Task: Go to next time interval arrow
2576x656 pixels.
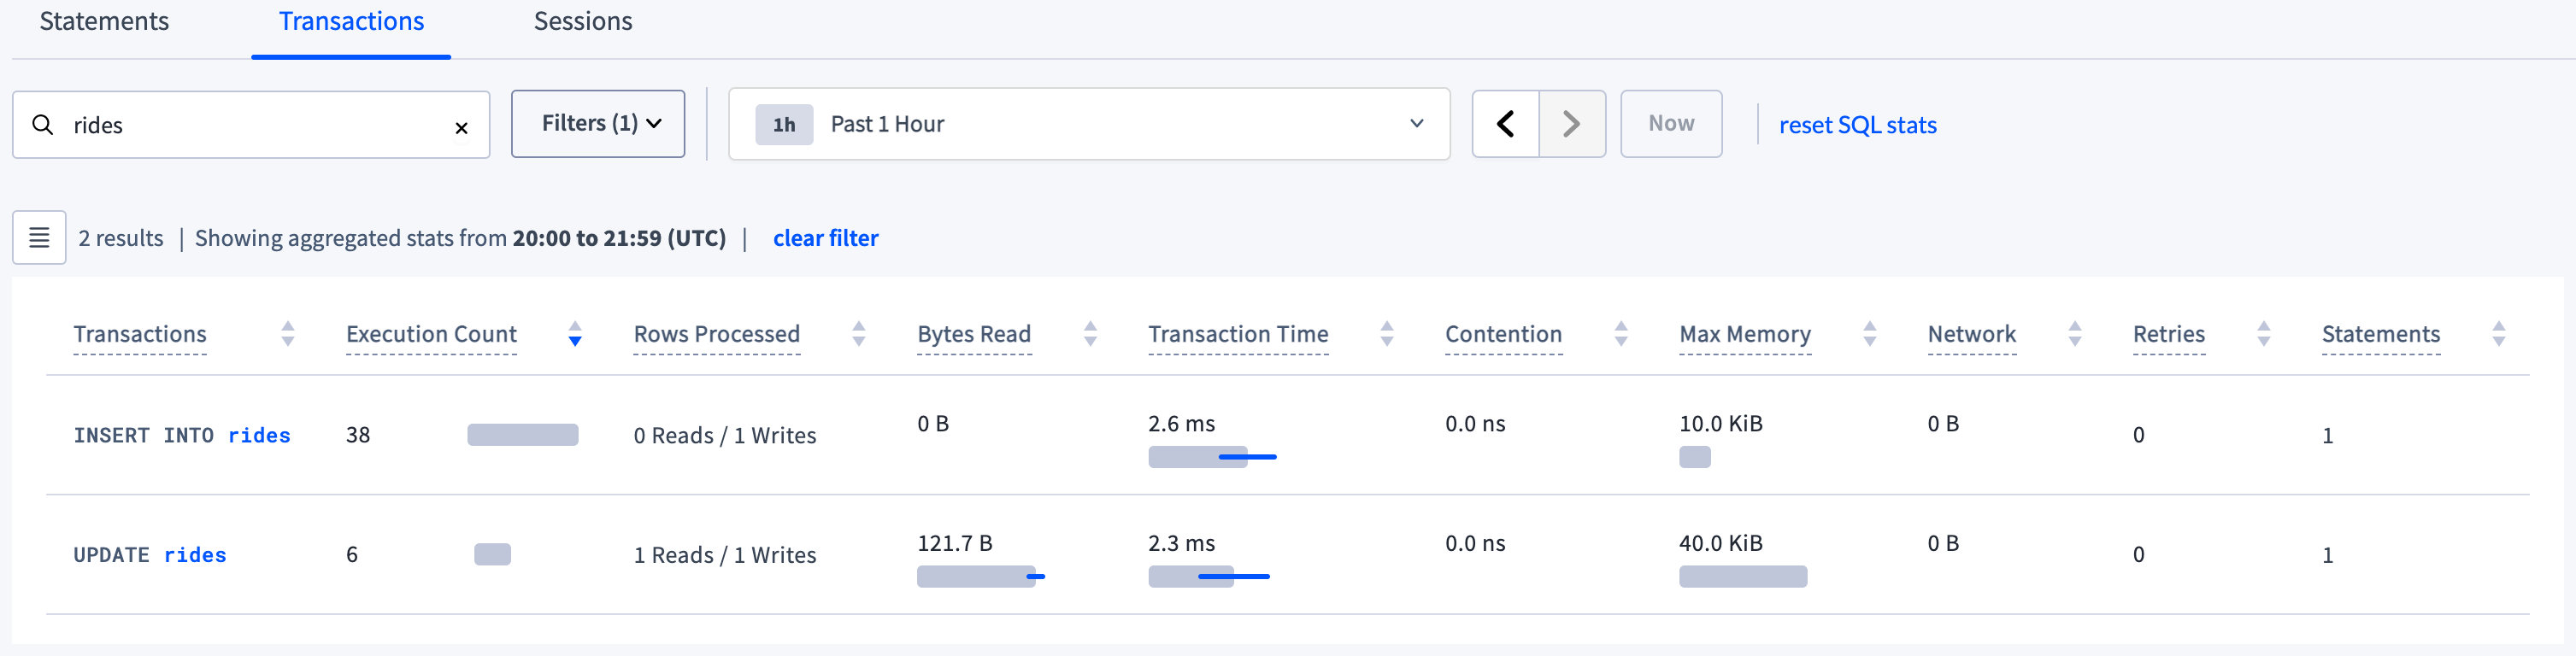Action: point(1571,124)
